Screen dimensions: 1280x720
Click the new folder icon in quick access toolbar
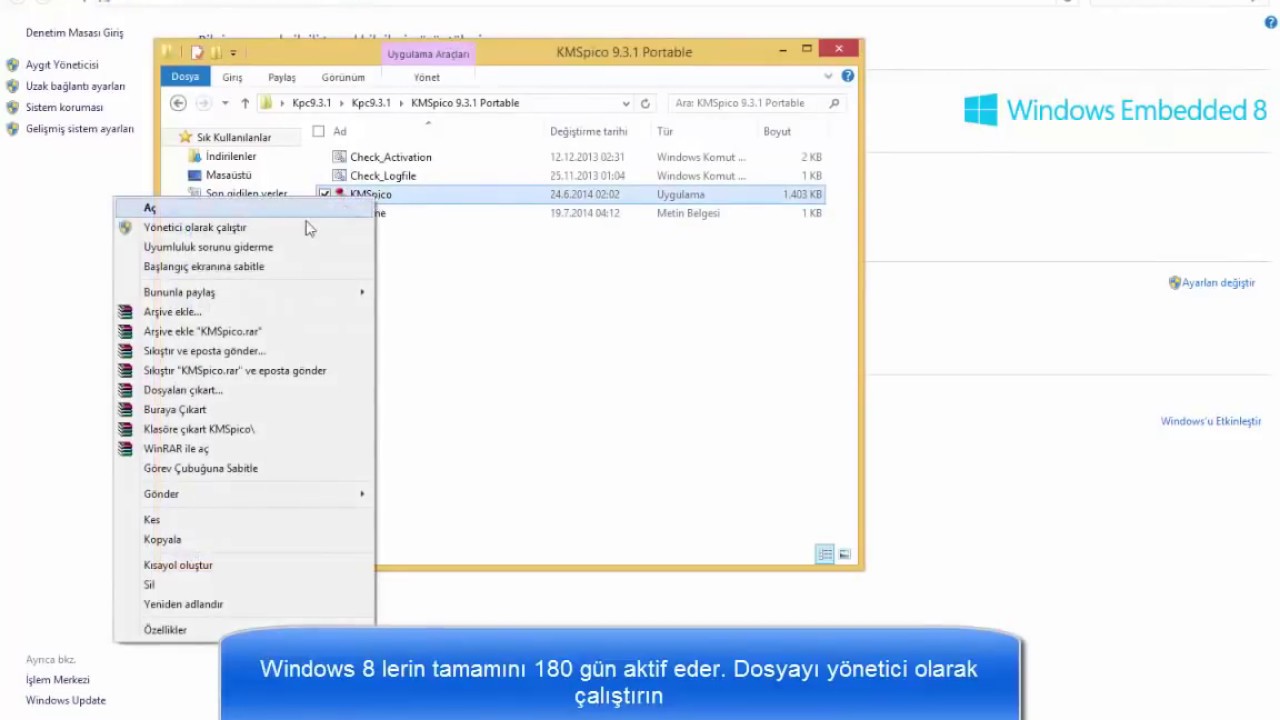[214, 52]
